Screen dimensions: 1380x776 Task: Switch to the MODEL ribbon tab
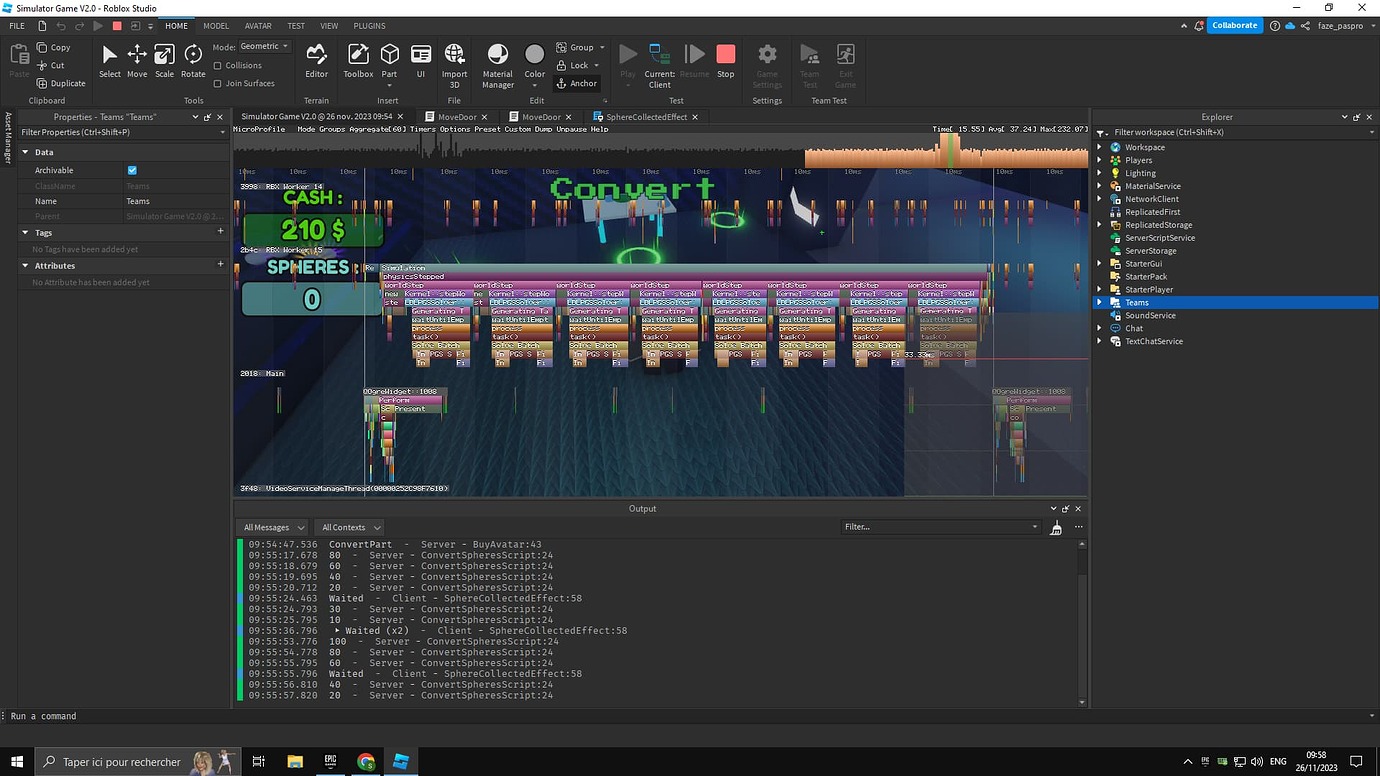tap(216, 26)
